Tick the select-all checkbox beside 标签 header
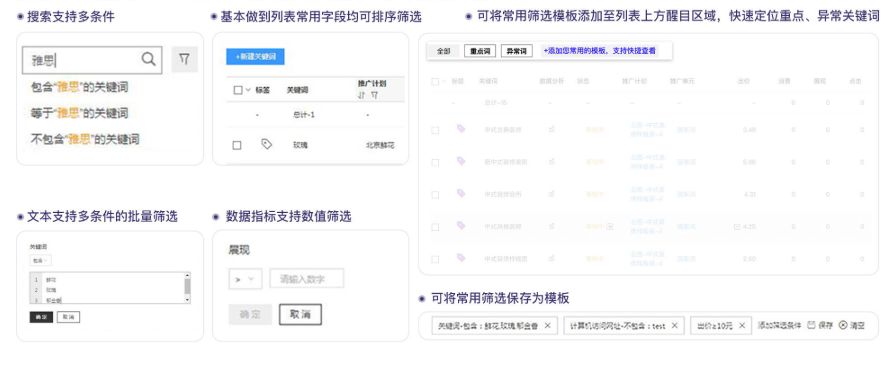 click(x=238, y=90)
